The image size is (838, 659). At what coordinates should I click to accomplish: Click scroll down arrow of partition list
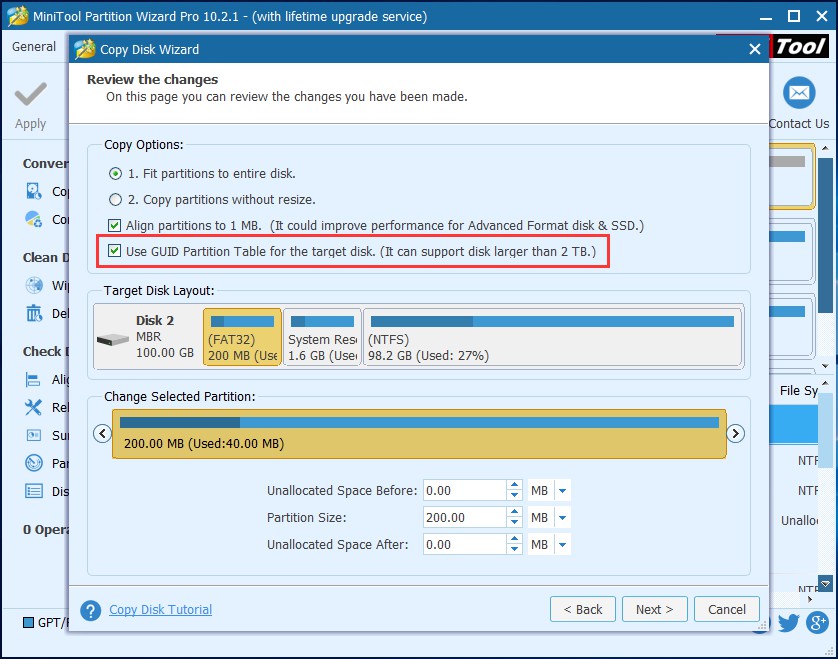click(x=826, y=584)
